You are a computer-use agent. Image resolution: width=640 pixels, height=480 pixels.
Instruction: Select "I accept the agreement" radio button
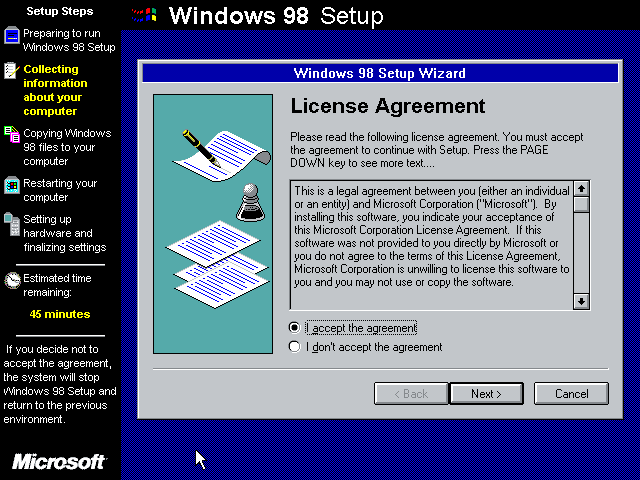294,328
